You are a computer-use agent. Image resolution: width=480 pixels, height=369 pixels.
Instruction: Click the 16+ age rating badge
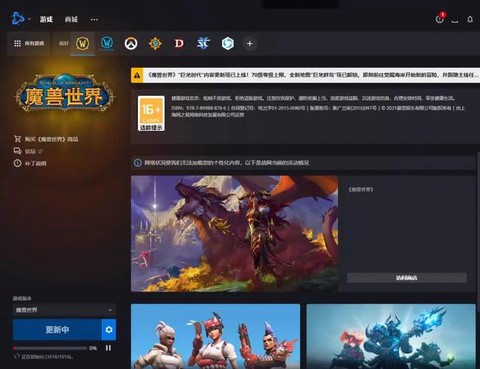click(x=151, y=113)
